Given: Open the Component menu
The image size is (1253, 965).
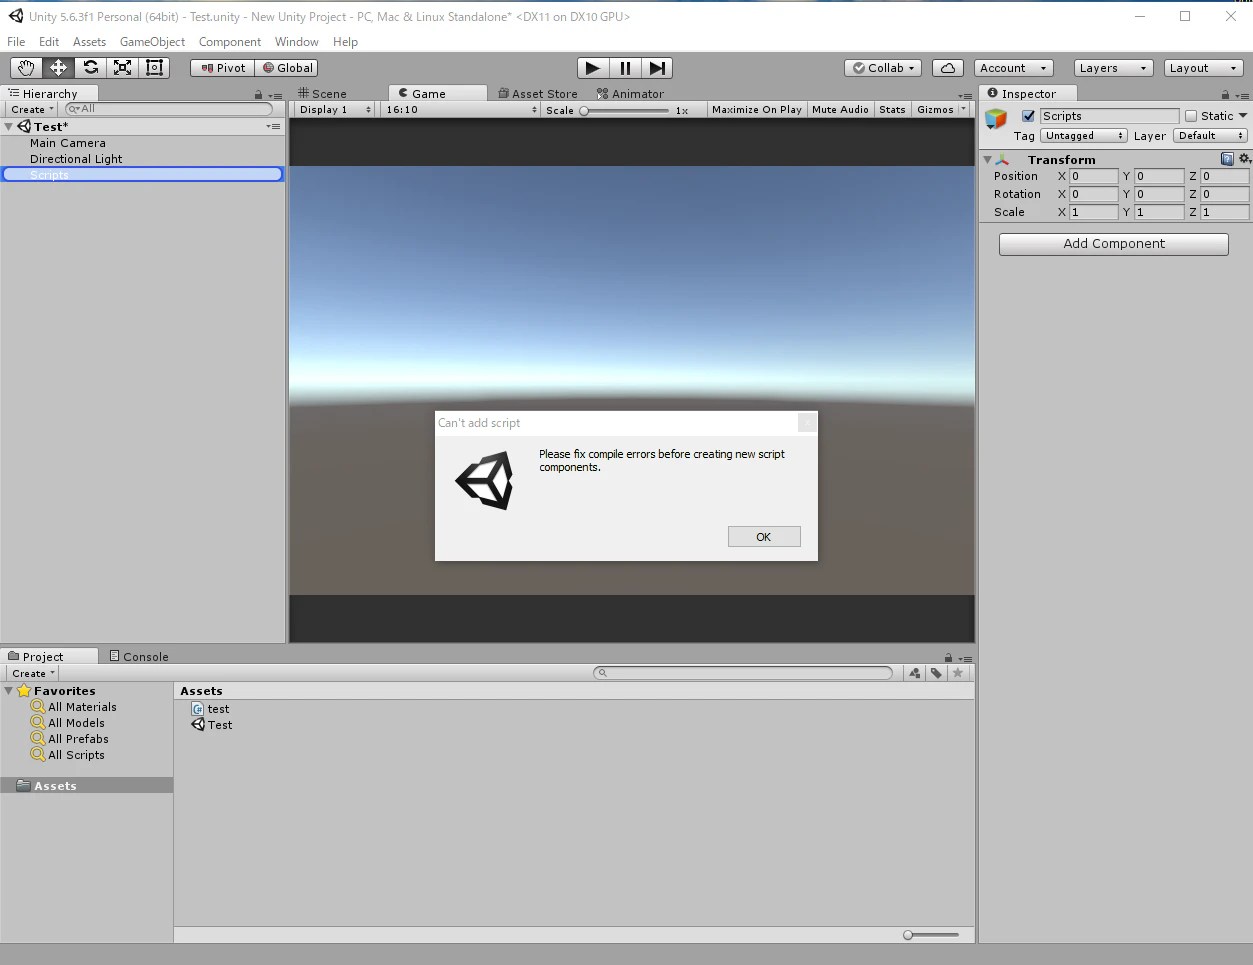Looking at the screenshot, I should [x=230, y=42].
